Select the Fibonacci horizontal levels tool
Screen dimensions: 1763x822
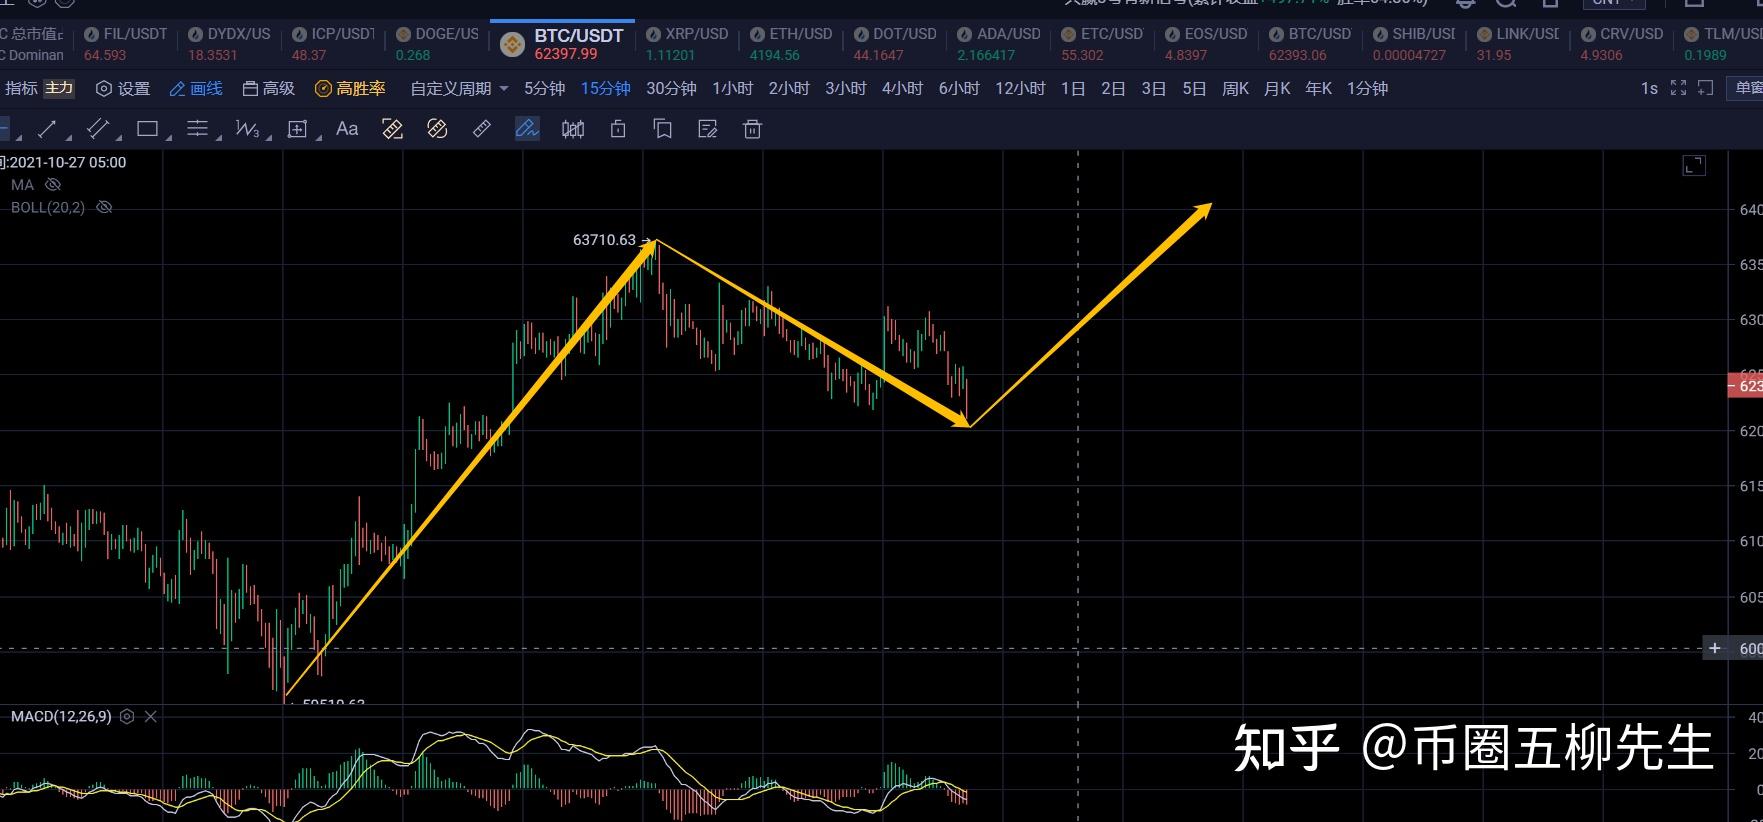[197, 128]
